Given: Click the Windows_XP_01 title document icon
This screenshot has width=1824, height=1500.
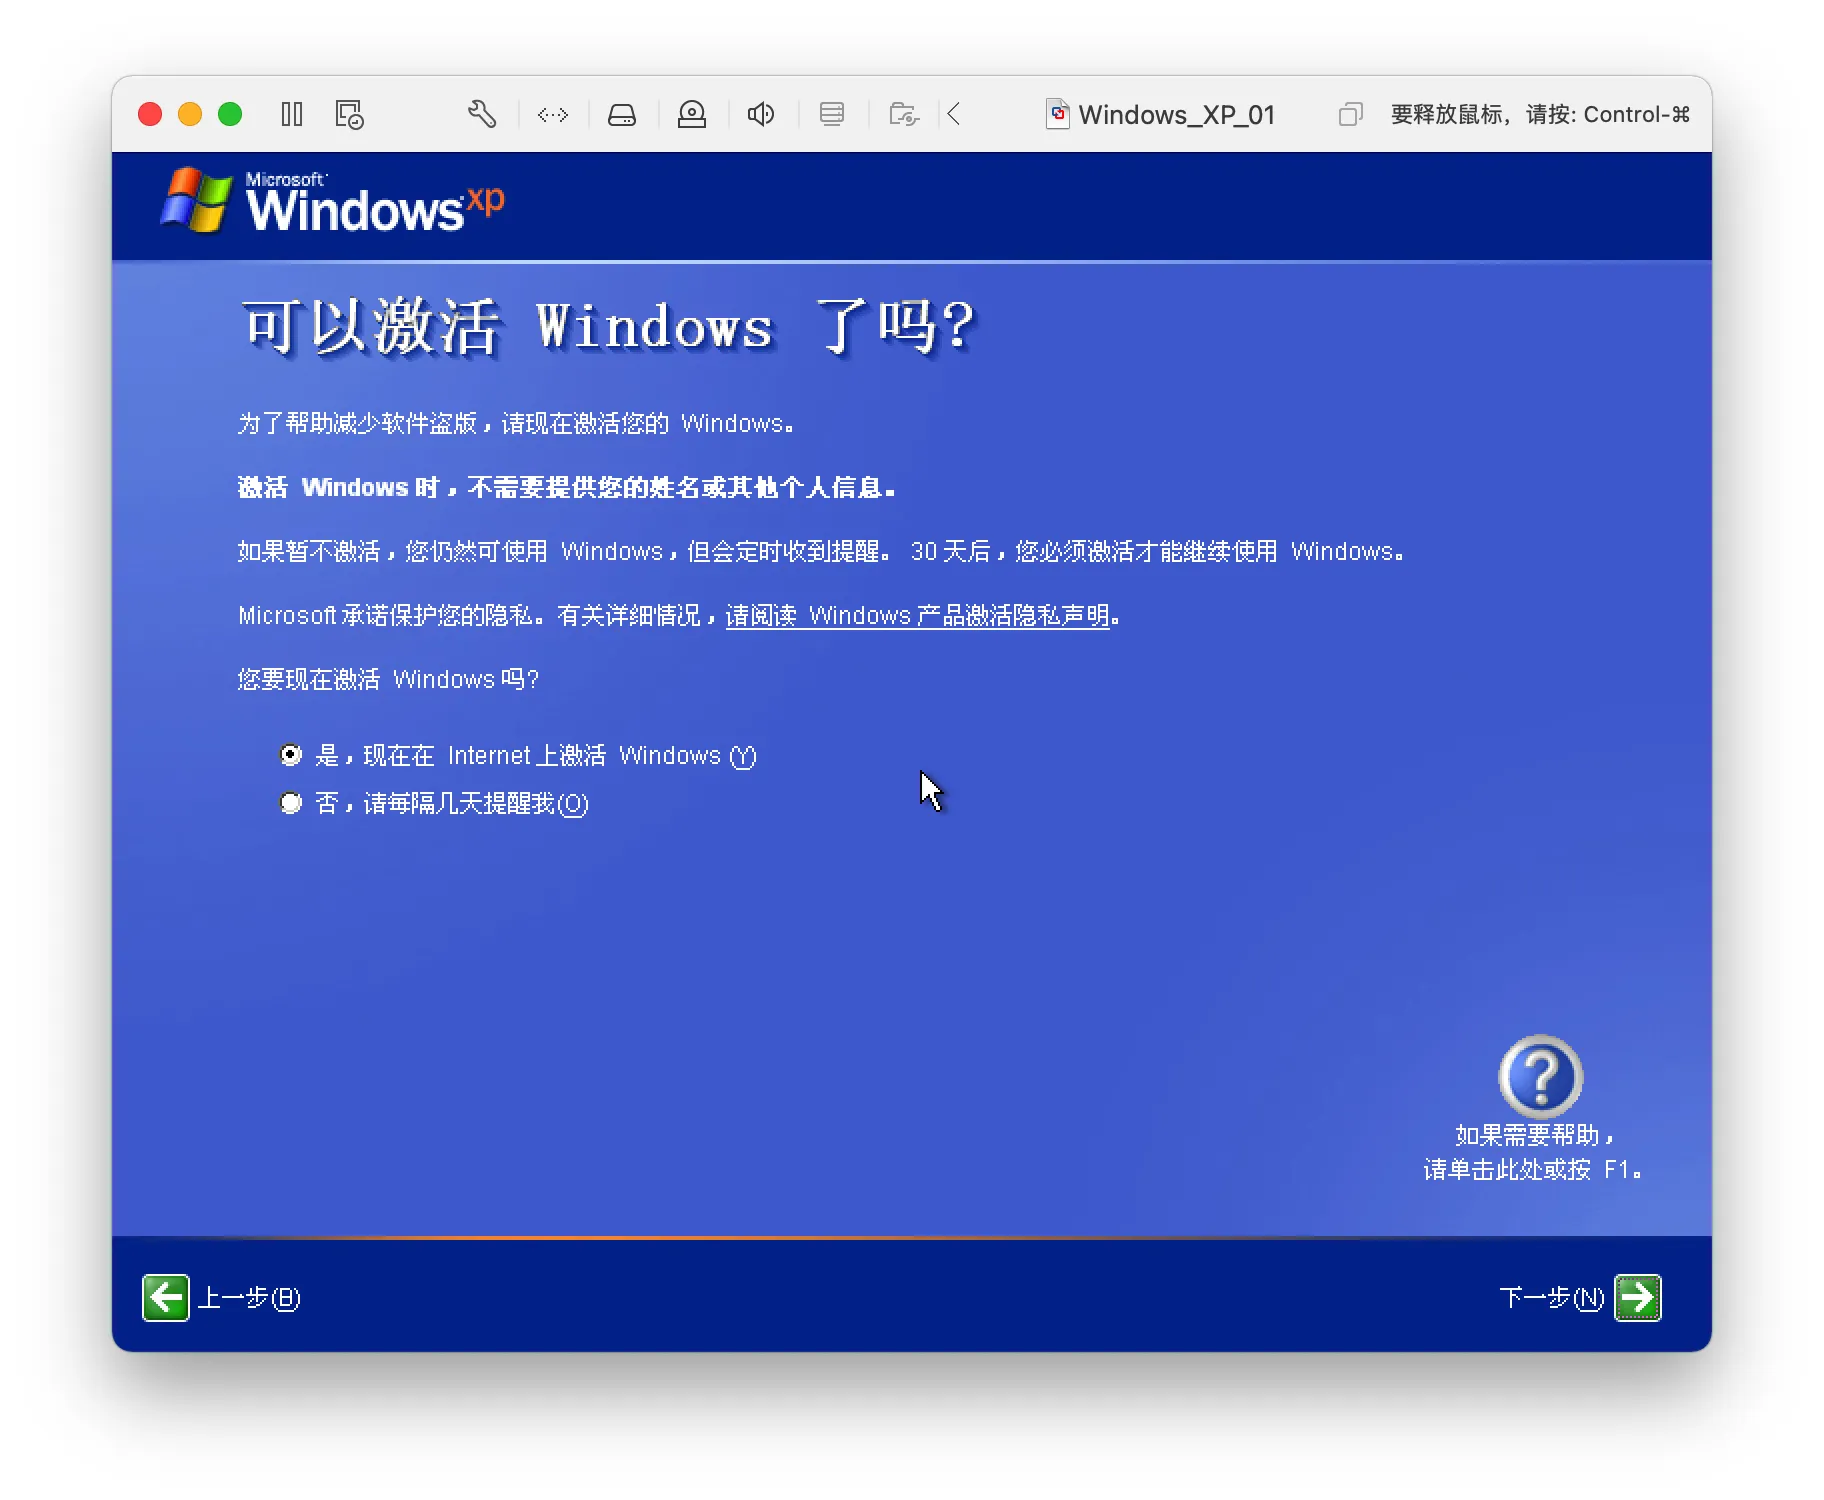Looking at the screenshot, I should (x=1058, y=114).
